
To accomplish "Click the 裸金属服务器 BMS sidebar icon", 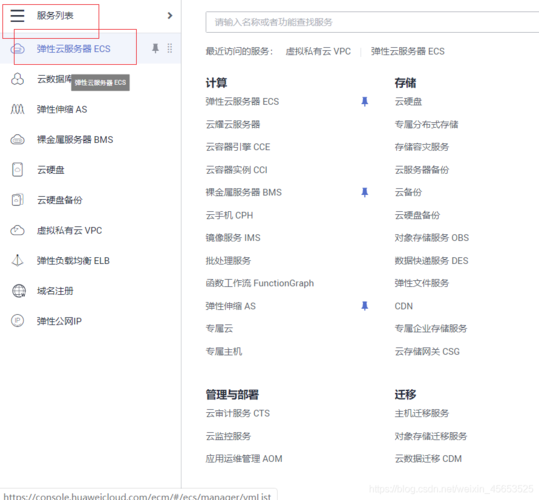I will coord(18,140).
